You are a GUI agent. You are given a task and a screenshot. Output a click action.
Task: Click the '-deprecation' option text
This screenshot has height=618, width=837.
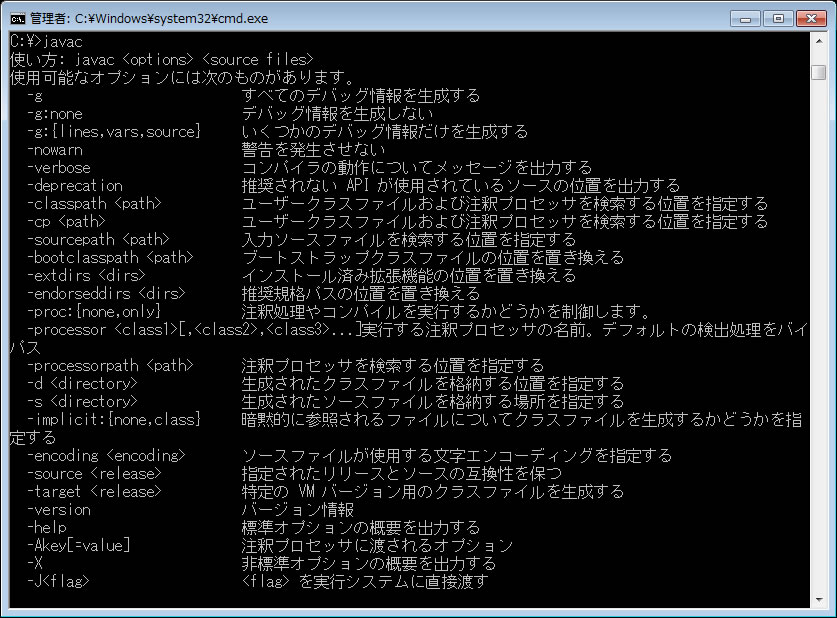tap(75, 186)
